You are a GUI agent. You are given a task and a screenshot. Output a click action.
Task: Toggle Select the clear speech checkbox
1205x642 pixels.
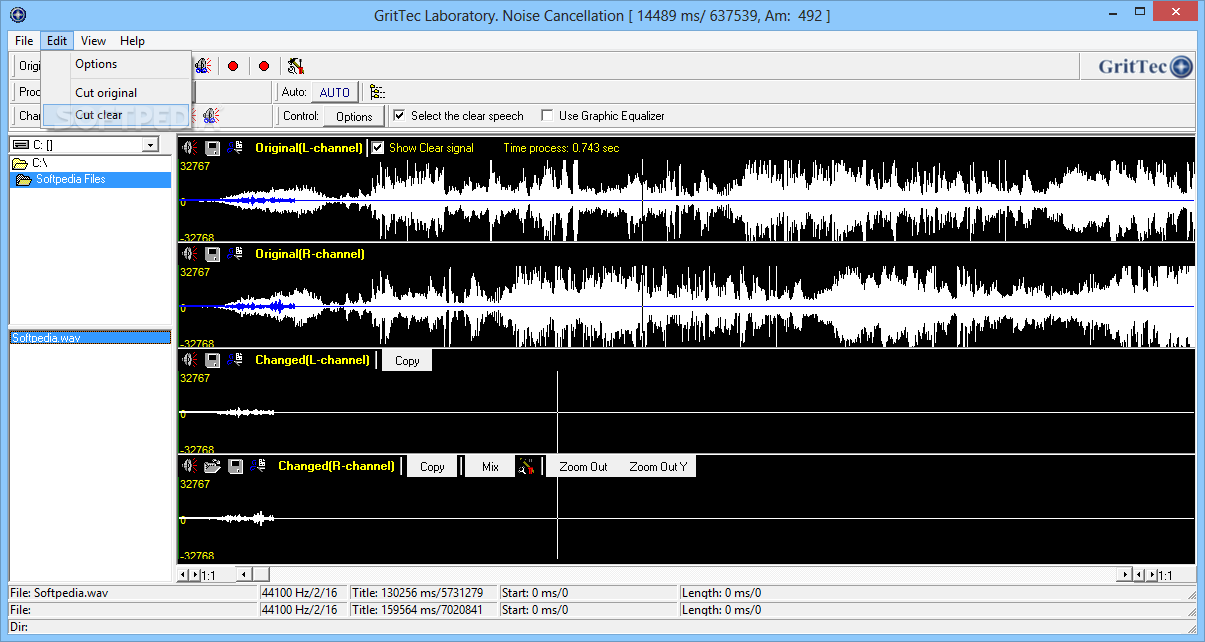(x=399, y=116)
